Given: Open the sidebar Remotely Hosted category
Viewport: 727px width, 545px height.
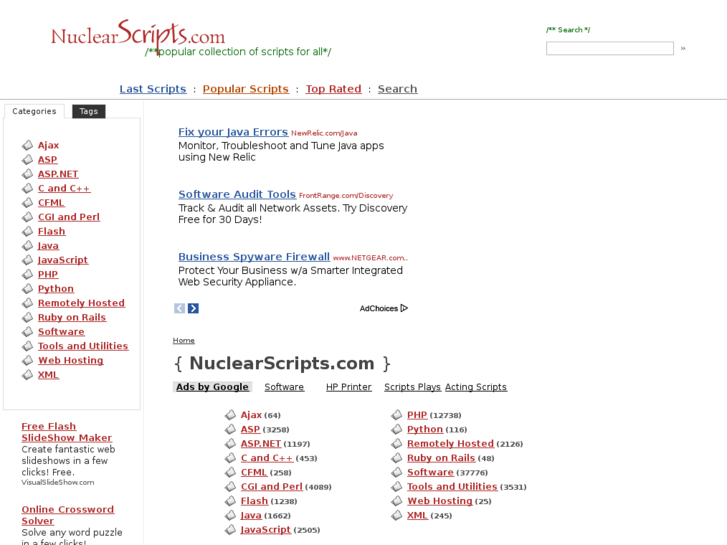Looking at the screenshot, I should coord(81,303).
